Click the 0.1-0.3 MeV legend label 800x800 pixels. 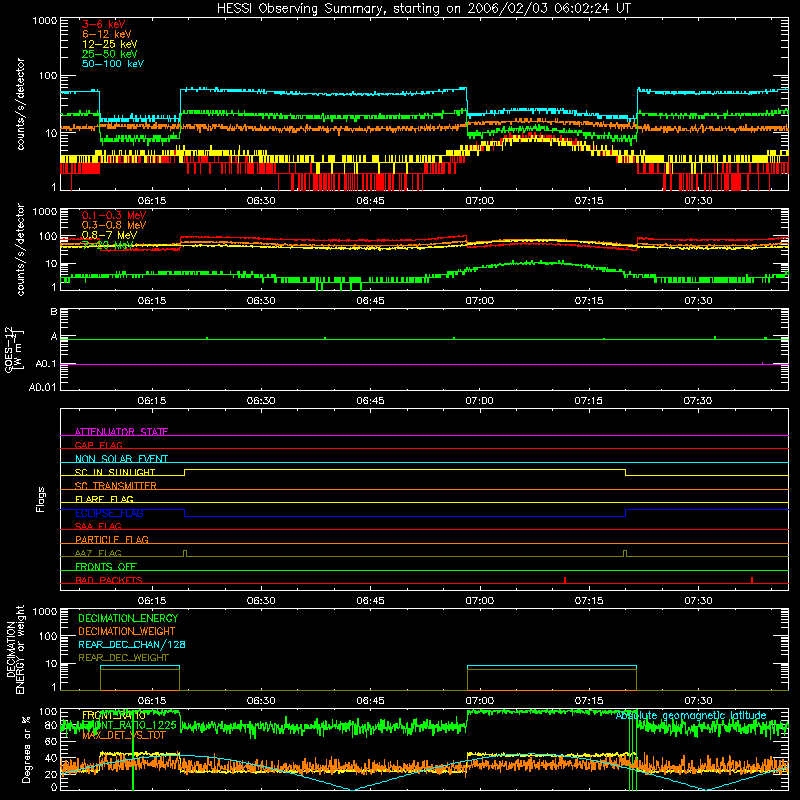coord(114,215)
